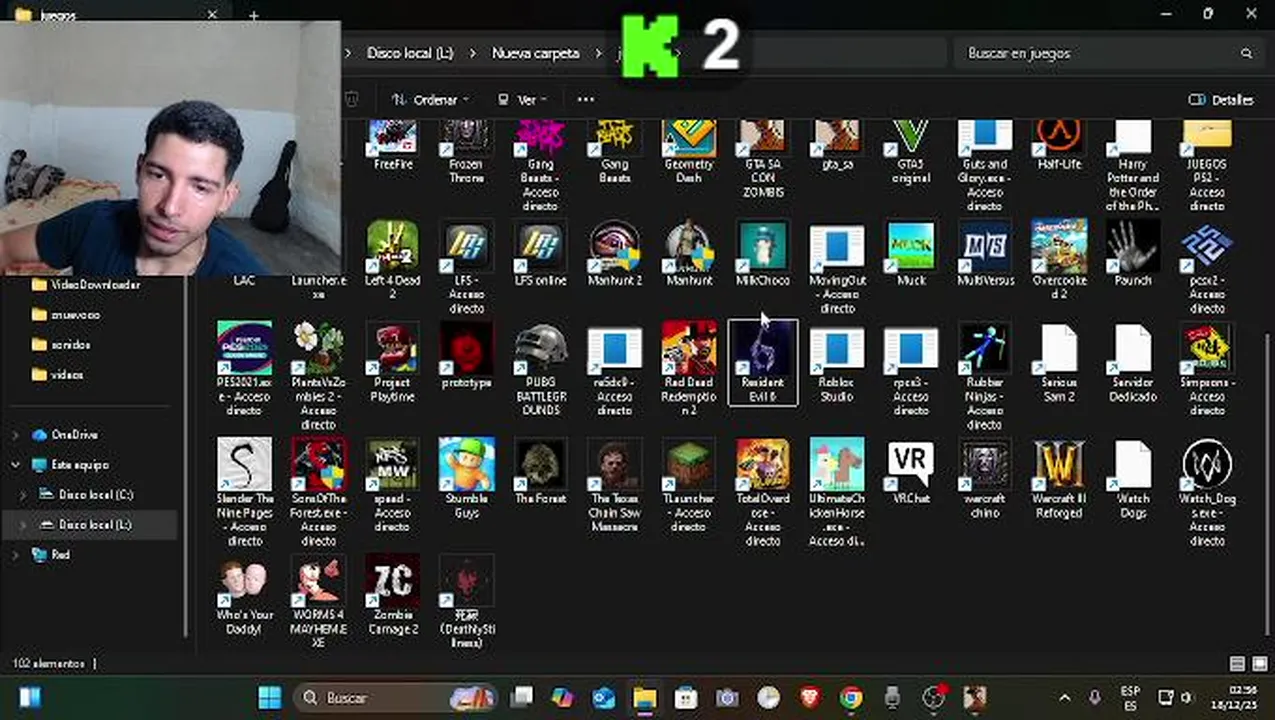1275x720 pixels.
Task: Open Brave browser from the taskbar
Action: pyautogui.click(x=809, y=697)
